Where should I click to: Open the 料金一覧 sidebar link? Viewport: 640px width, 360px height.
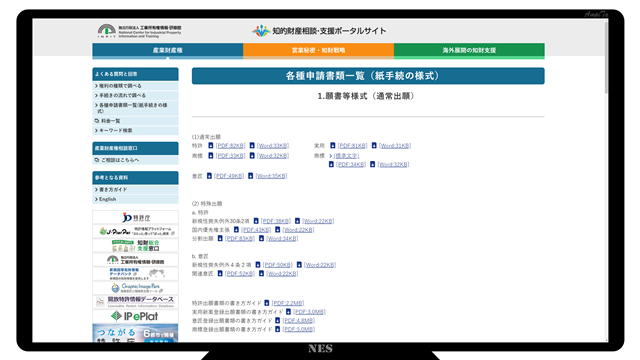click(x=136, y=121)
